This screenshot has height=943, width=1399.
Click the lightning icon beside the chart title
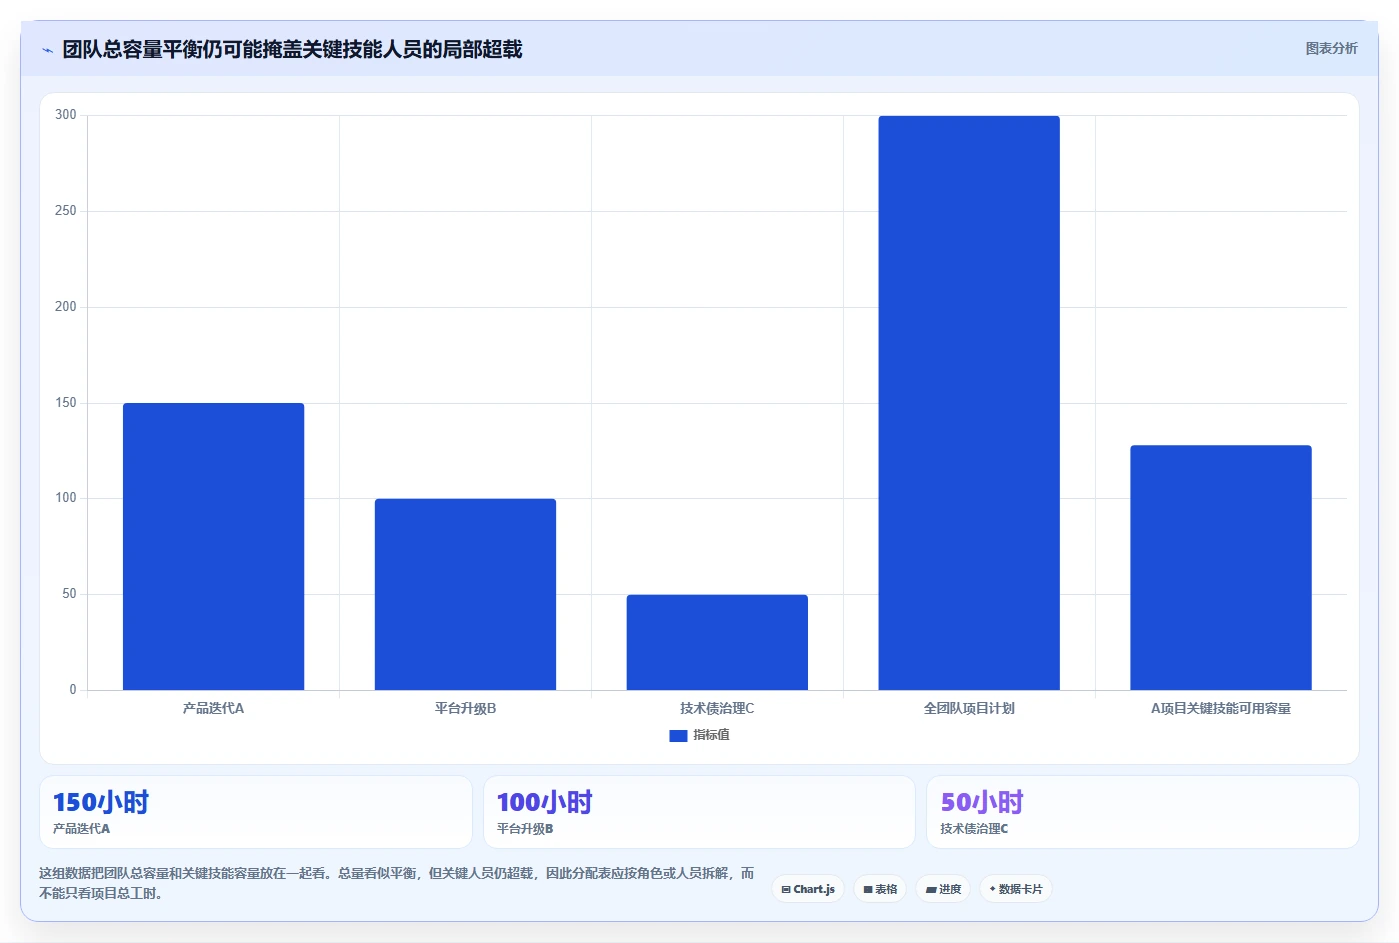coord(47,50)
